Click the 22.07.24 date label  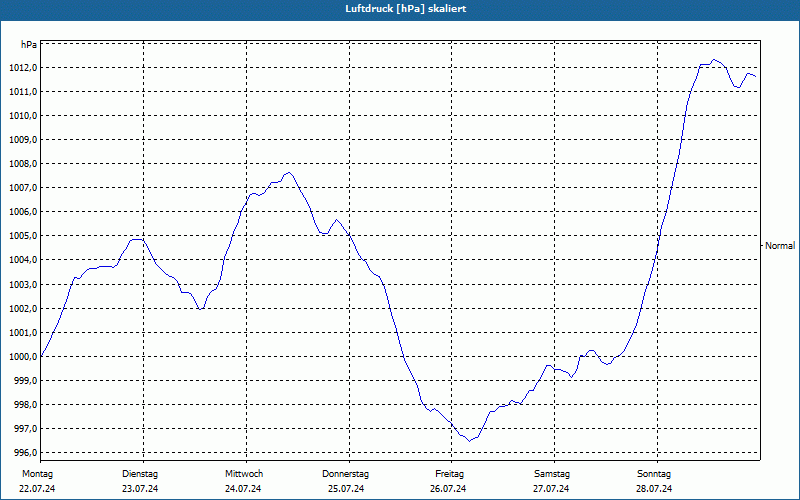37,489
